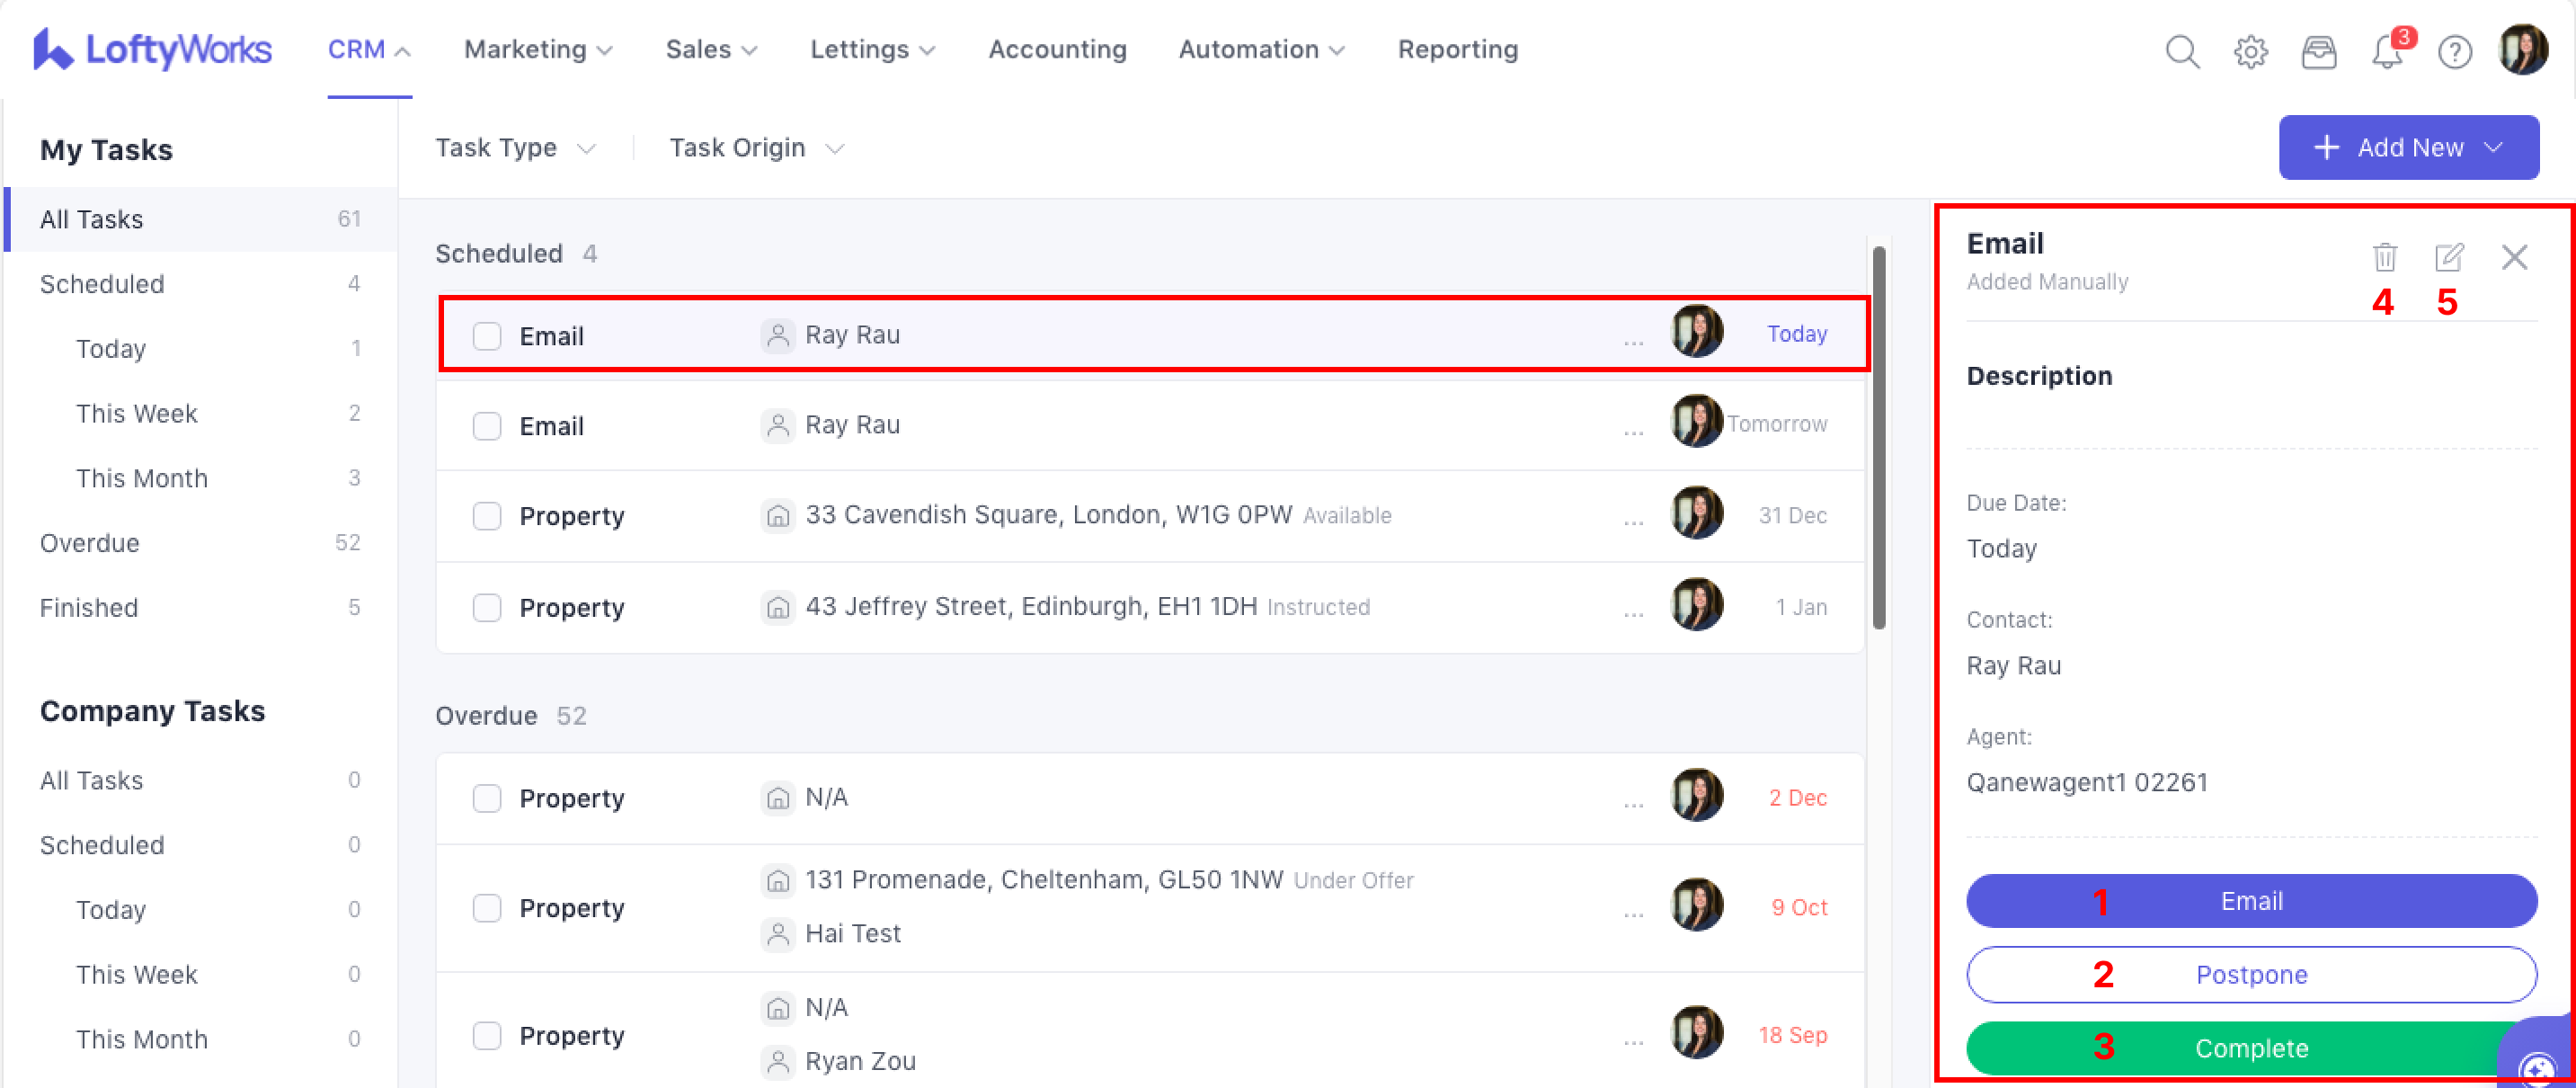Screen dimensions: 2576x1088
Task: Go to the Reporting tab
Action: pyautogui.click(x=1457, y=50)
